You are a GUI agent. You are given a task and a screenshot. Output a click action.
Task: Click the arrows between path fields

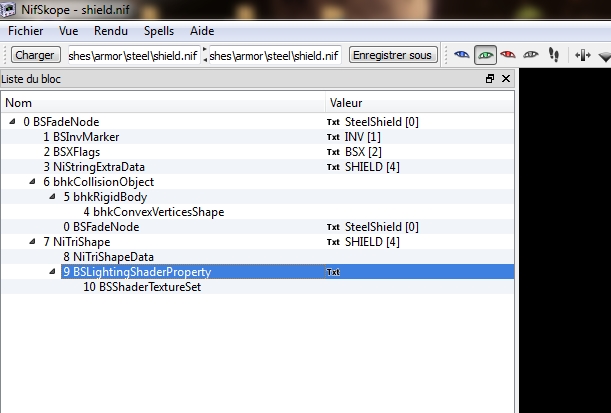tap(205, 55)
